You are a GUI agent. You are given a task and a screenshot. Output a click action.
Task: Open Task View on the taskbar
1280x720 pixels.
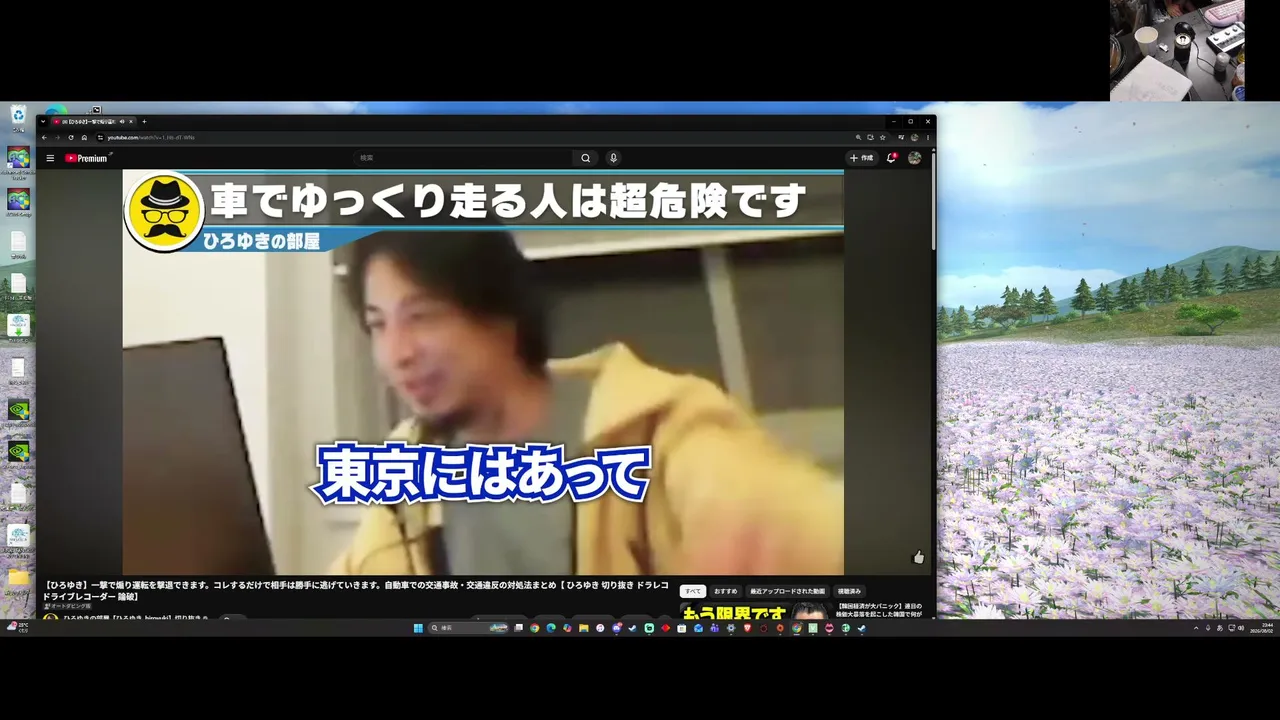point(518,628)
